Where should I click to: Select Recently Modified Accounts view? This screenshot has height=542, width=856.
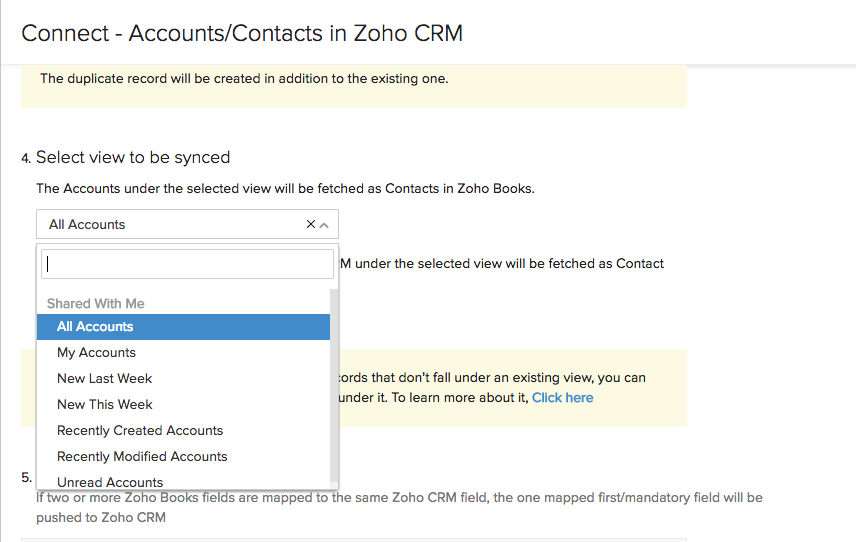click(142, 457)
